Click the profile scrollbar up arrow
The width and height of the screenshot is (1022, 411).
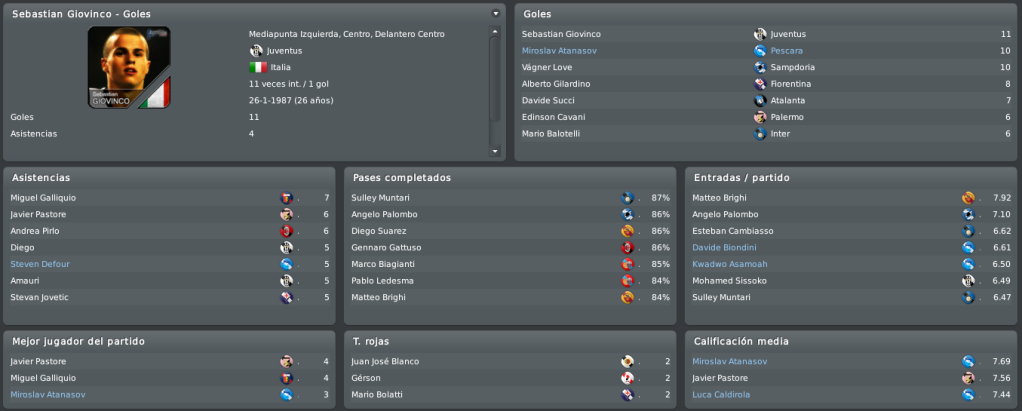(x=495, y=31)
